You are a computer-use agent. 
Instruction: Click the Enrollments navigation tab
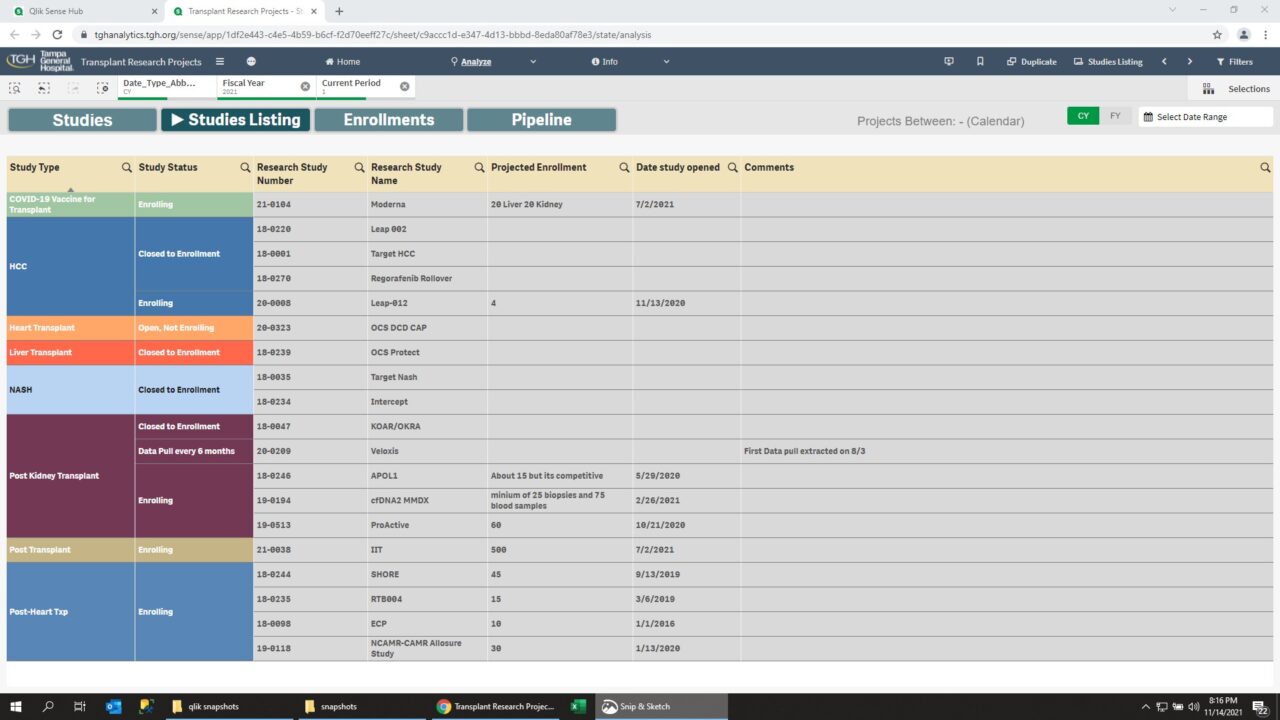point(388,119)
